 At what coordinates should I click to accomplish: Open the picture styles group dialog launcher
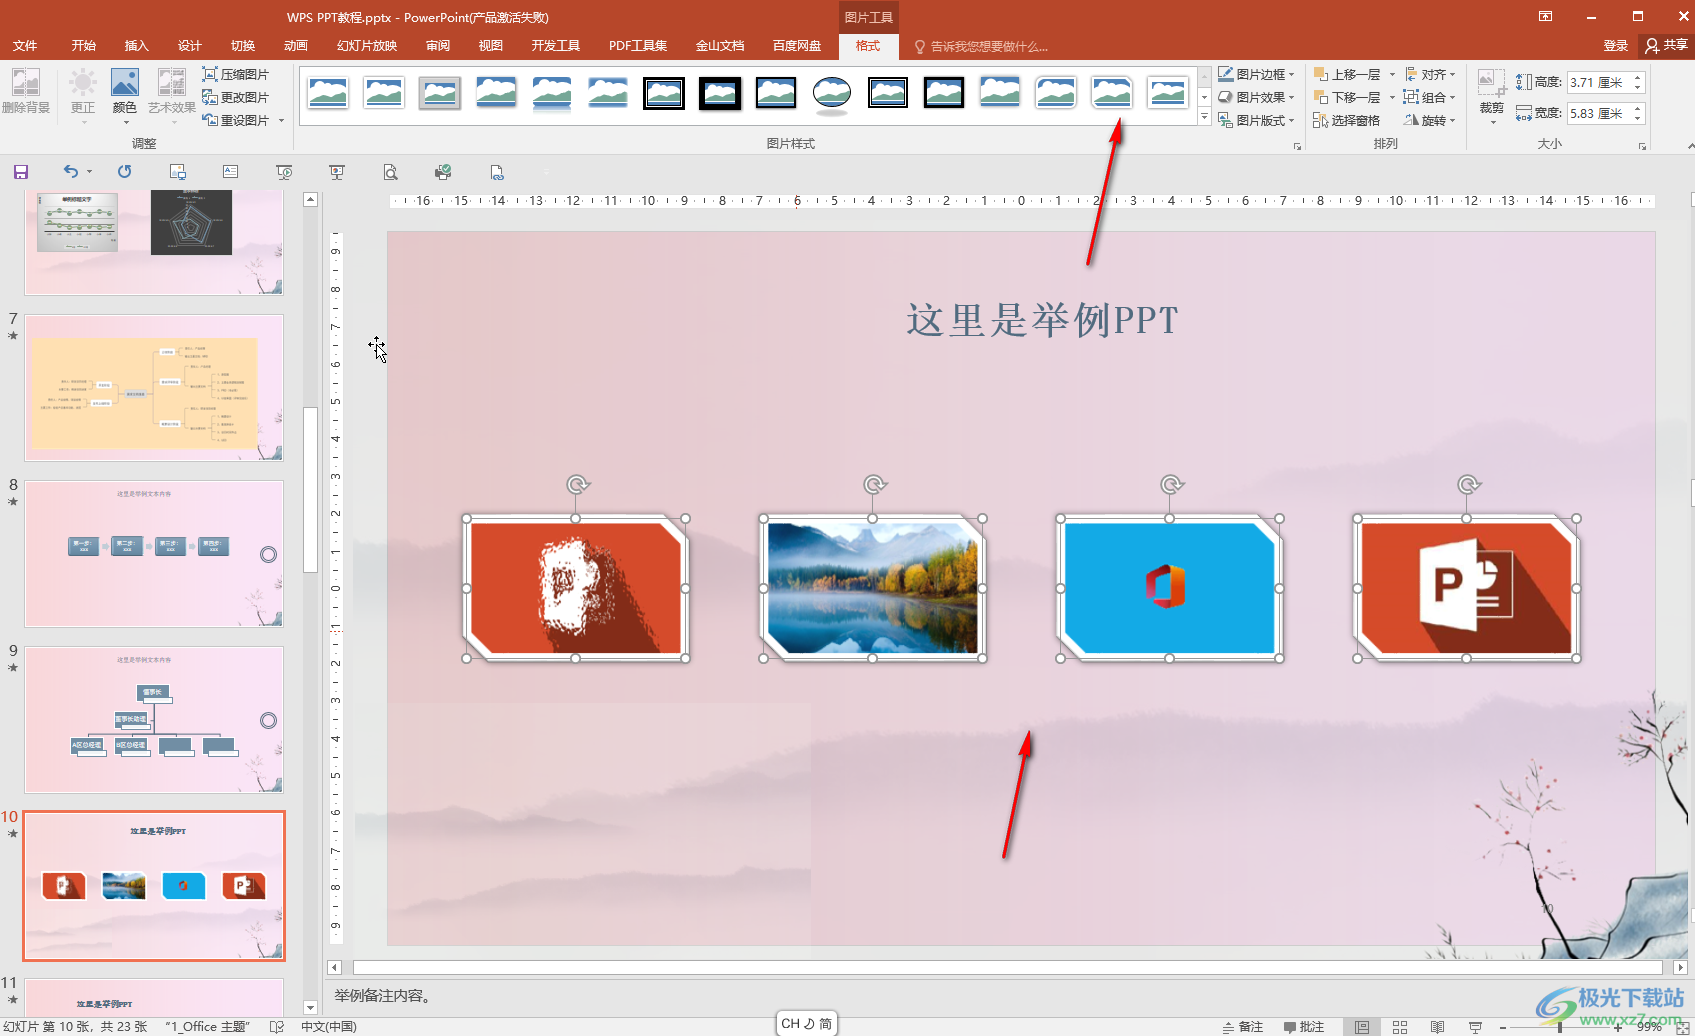pyautogui.click(x=1298, y=146)
